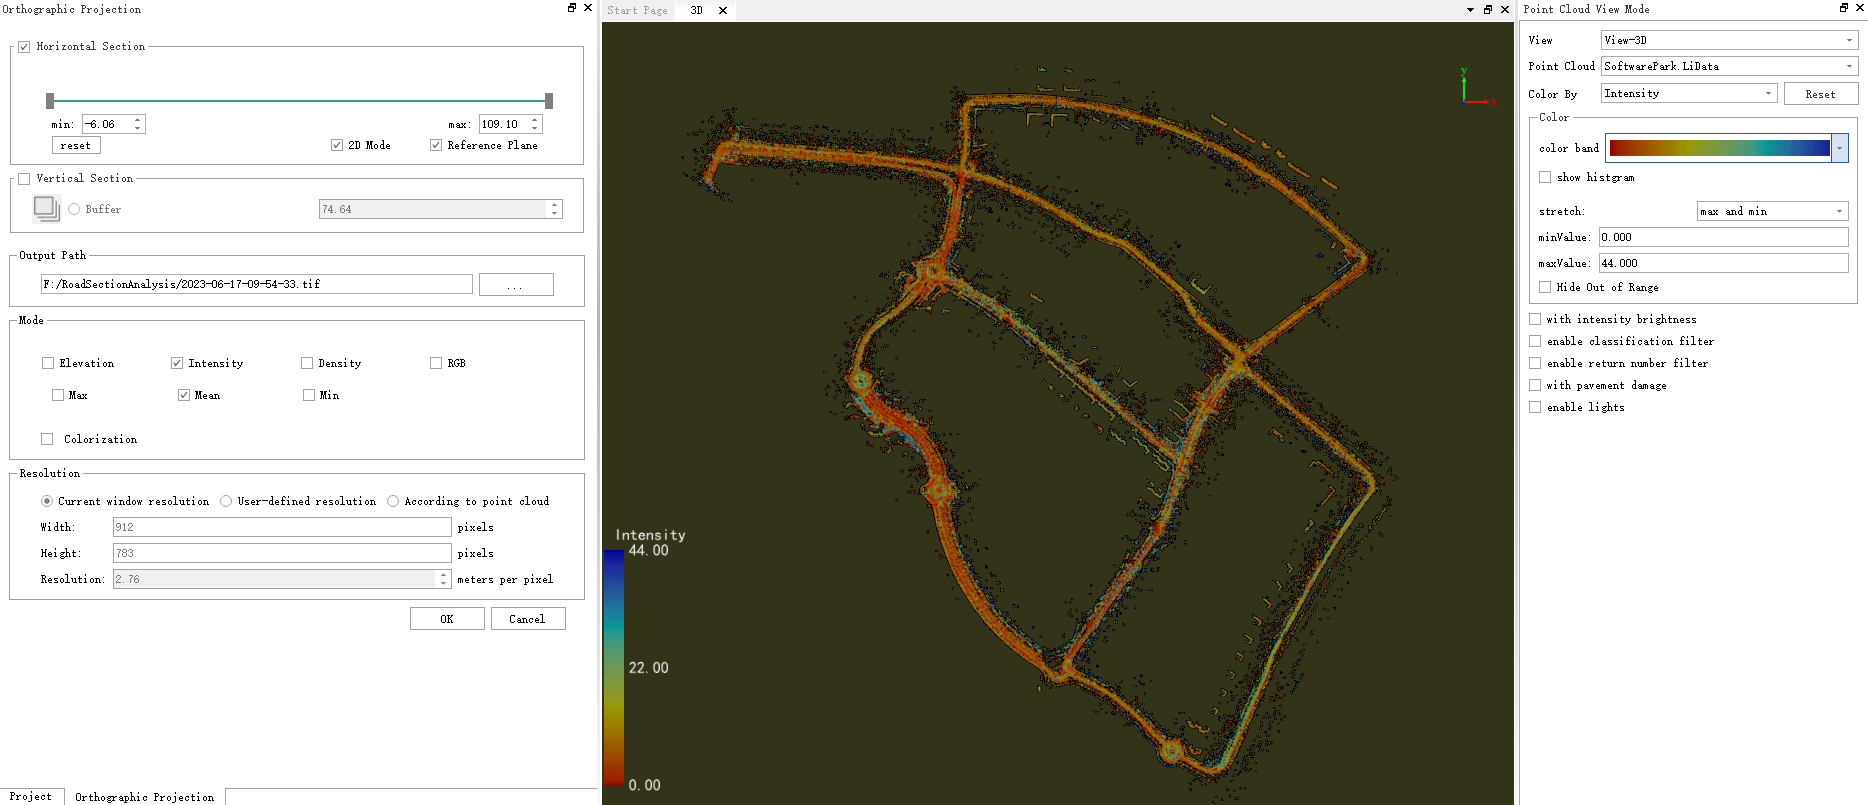Open the View dropdown showing View-3D
Screen dimensions: 1868x805
[1729, 40]
